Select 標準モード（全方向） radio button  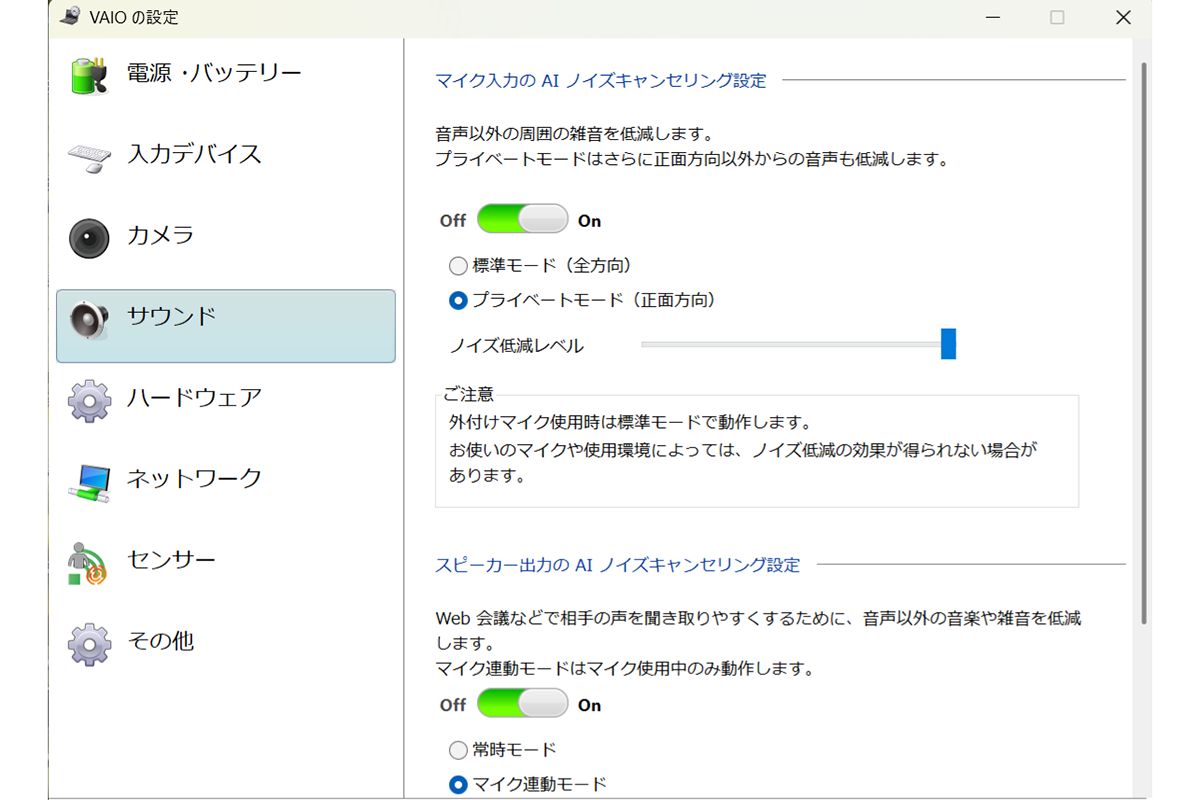point(458,266)
